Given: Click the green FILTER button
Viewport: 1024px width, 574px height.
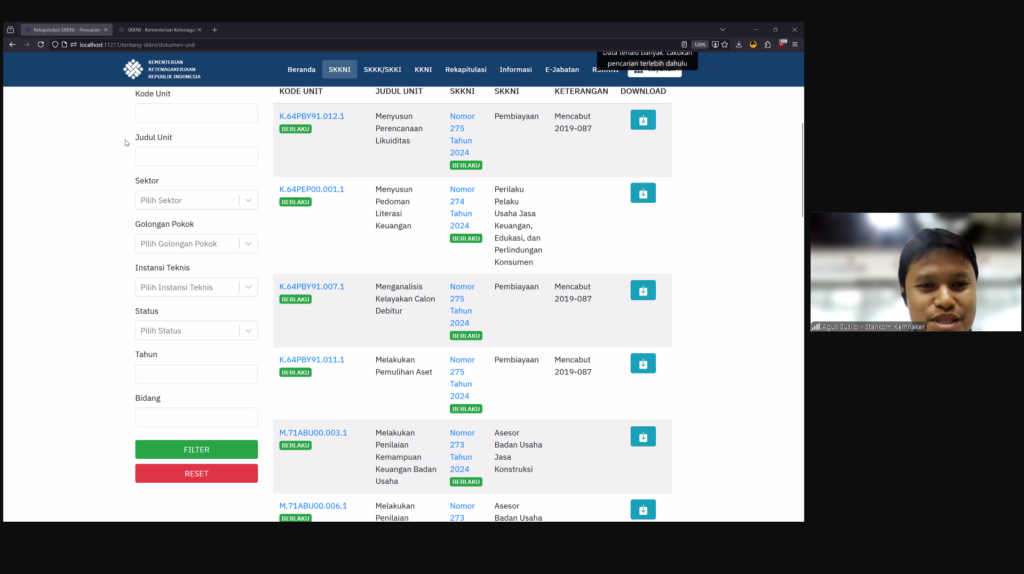Looking at the screenshot, I should [x=196, y=450].
